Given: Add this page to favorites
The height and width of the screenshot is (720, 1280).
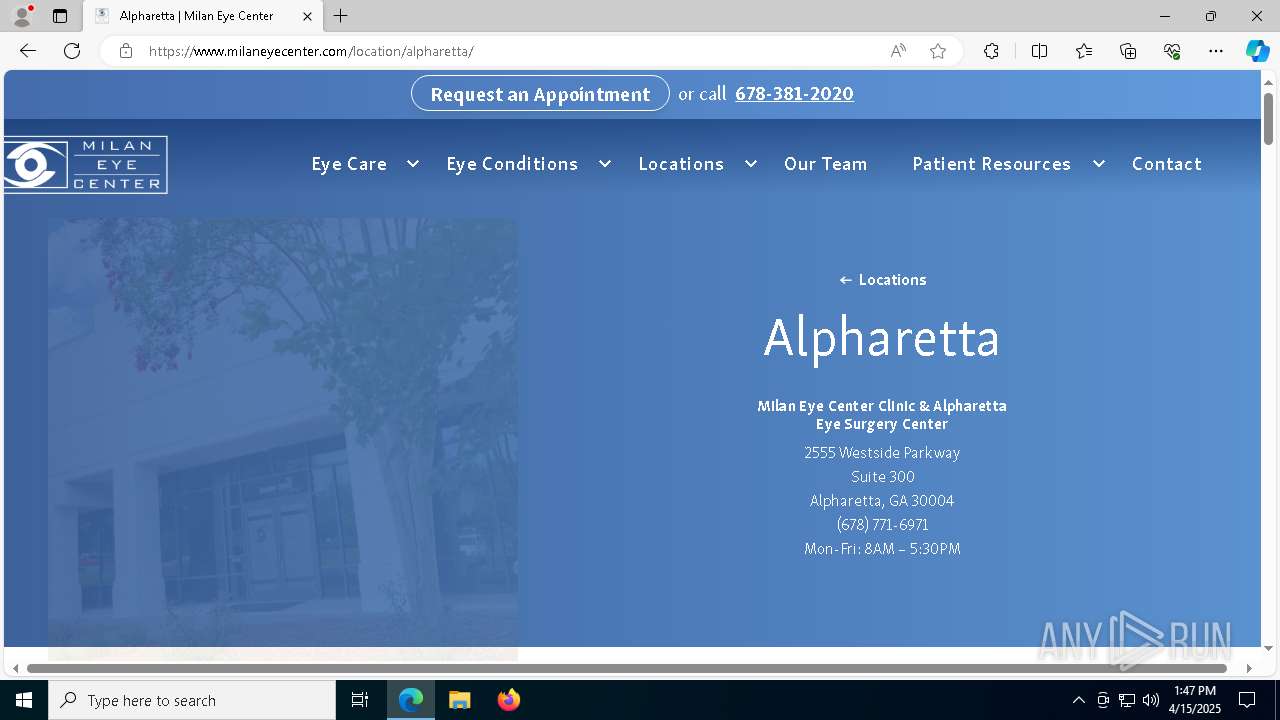Looking at the screenshot, I should [938, 51].
